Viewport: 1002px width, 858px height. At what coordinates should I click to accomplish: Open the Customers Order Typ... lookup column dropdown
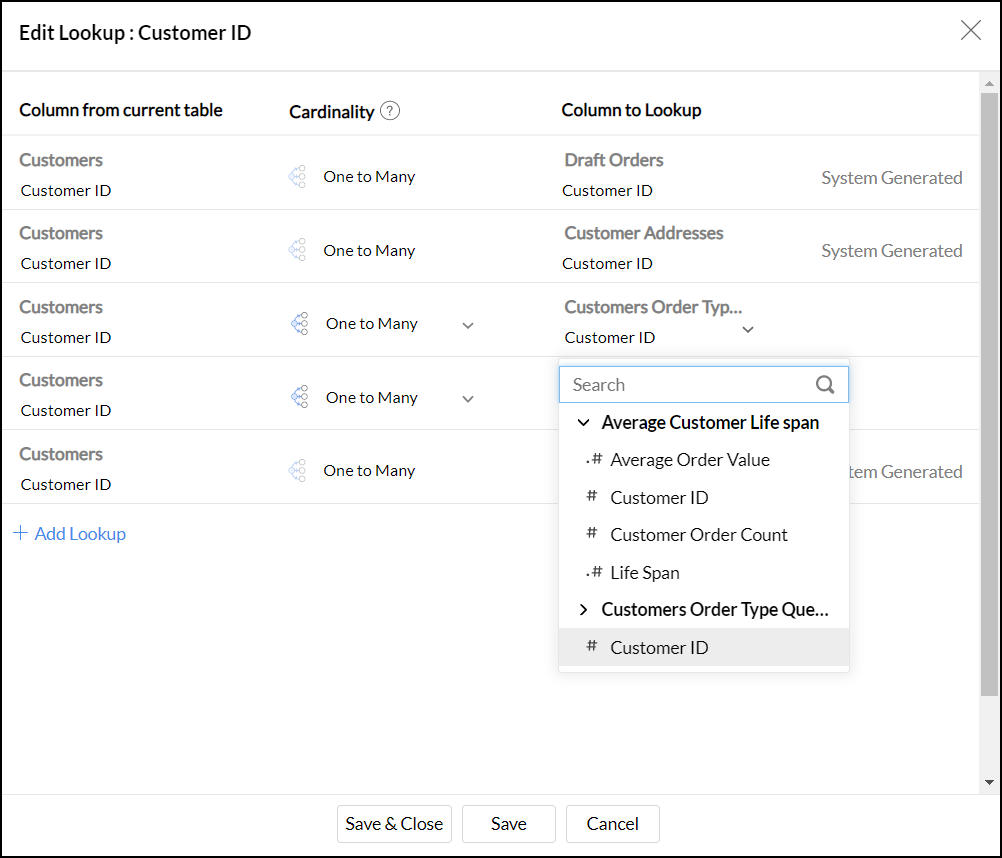click(748, 328)
